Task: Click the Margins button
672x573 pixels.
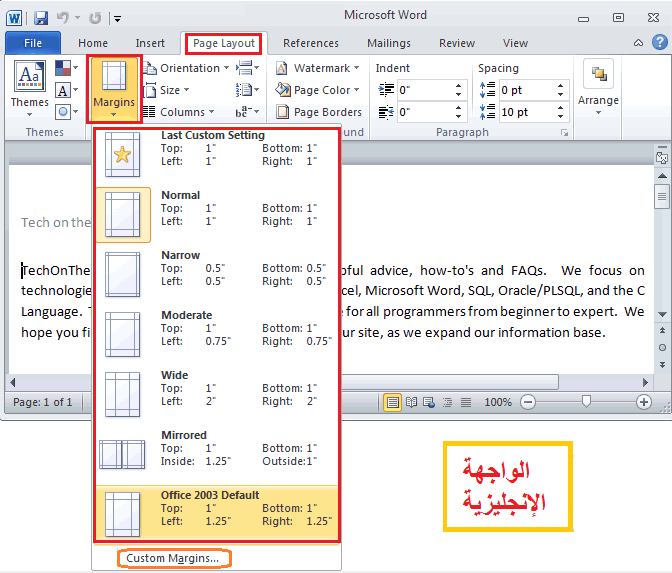Action: click(114, 89)
